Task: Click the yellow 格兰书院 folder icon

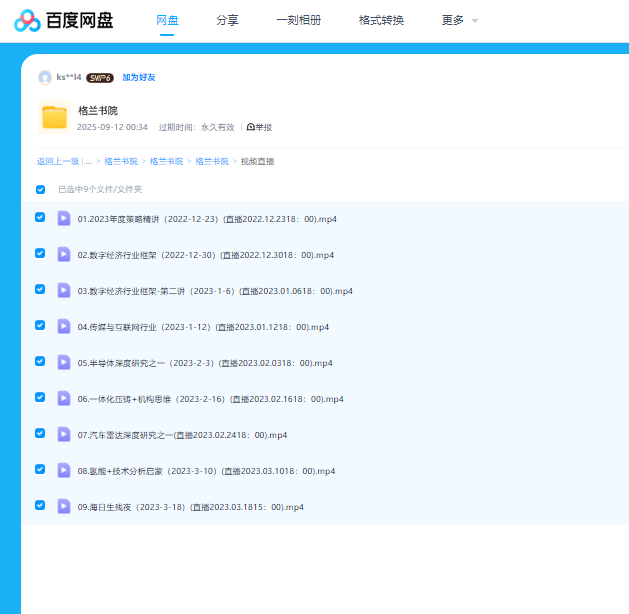Action: [x=54, y=117]
